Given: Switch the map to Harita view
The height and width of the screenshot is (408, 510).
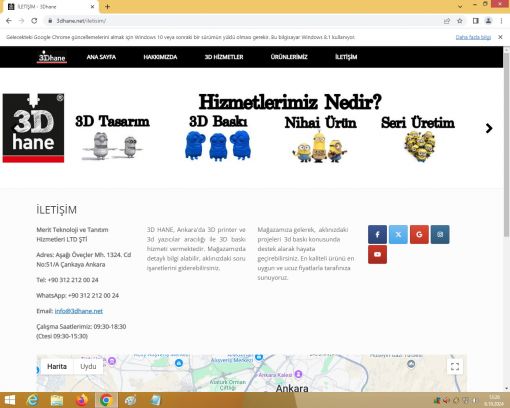Looking at the screenshot, I should click(57, 366).
